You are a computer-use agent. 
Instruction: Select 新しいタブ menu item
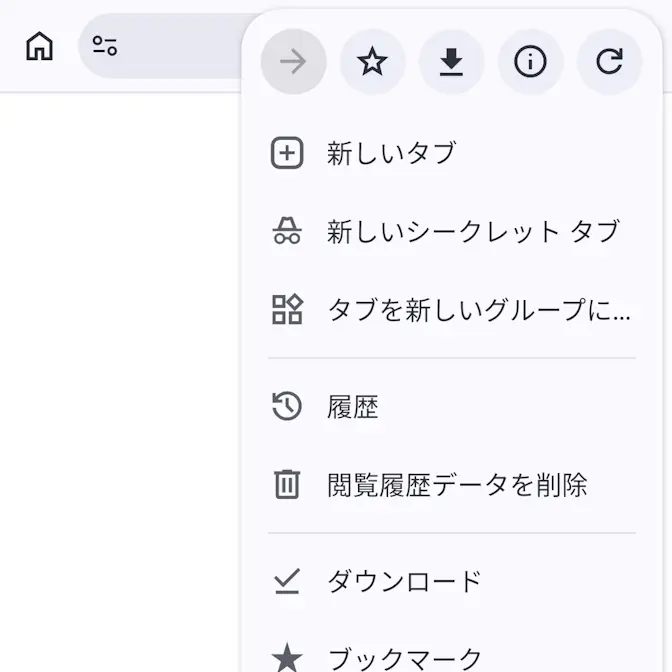coord(452,153)
